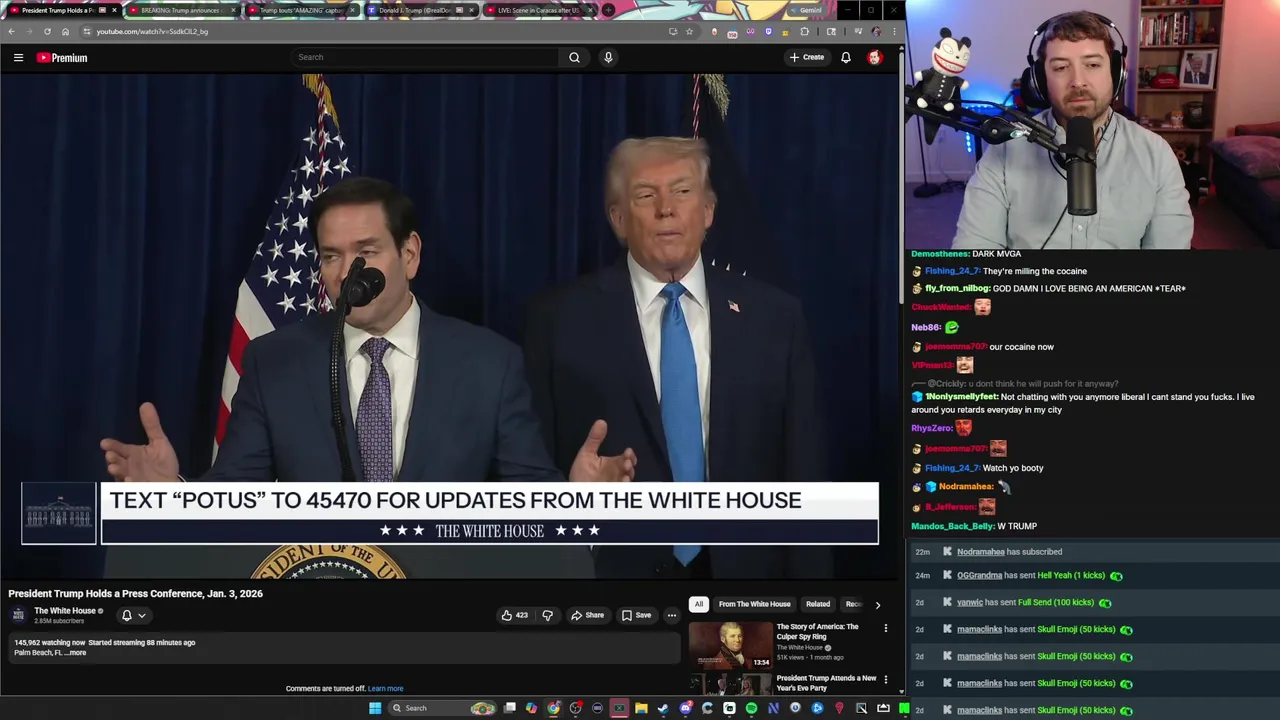
Task: Follow the 'Learn more' comments link
Action: point(385,689)
